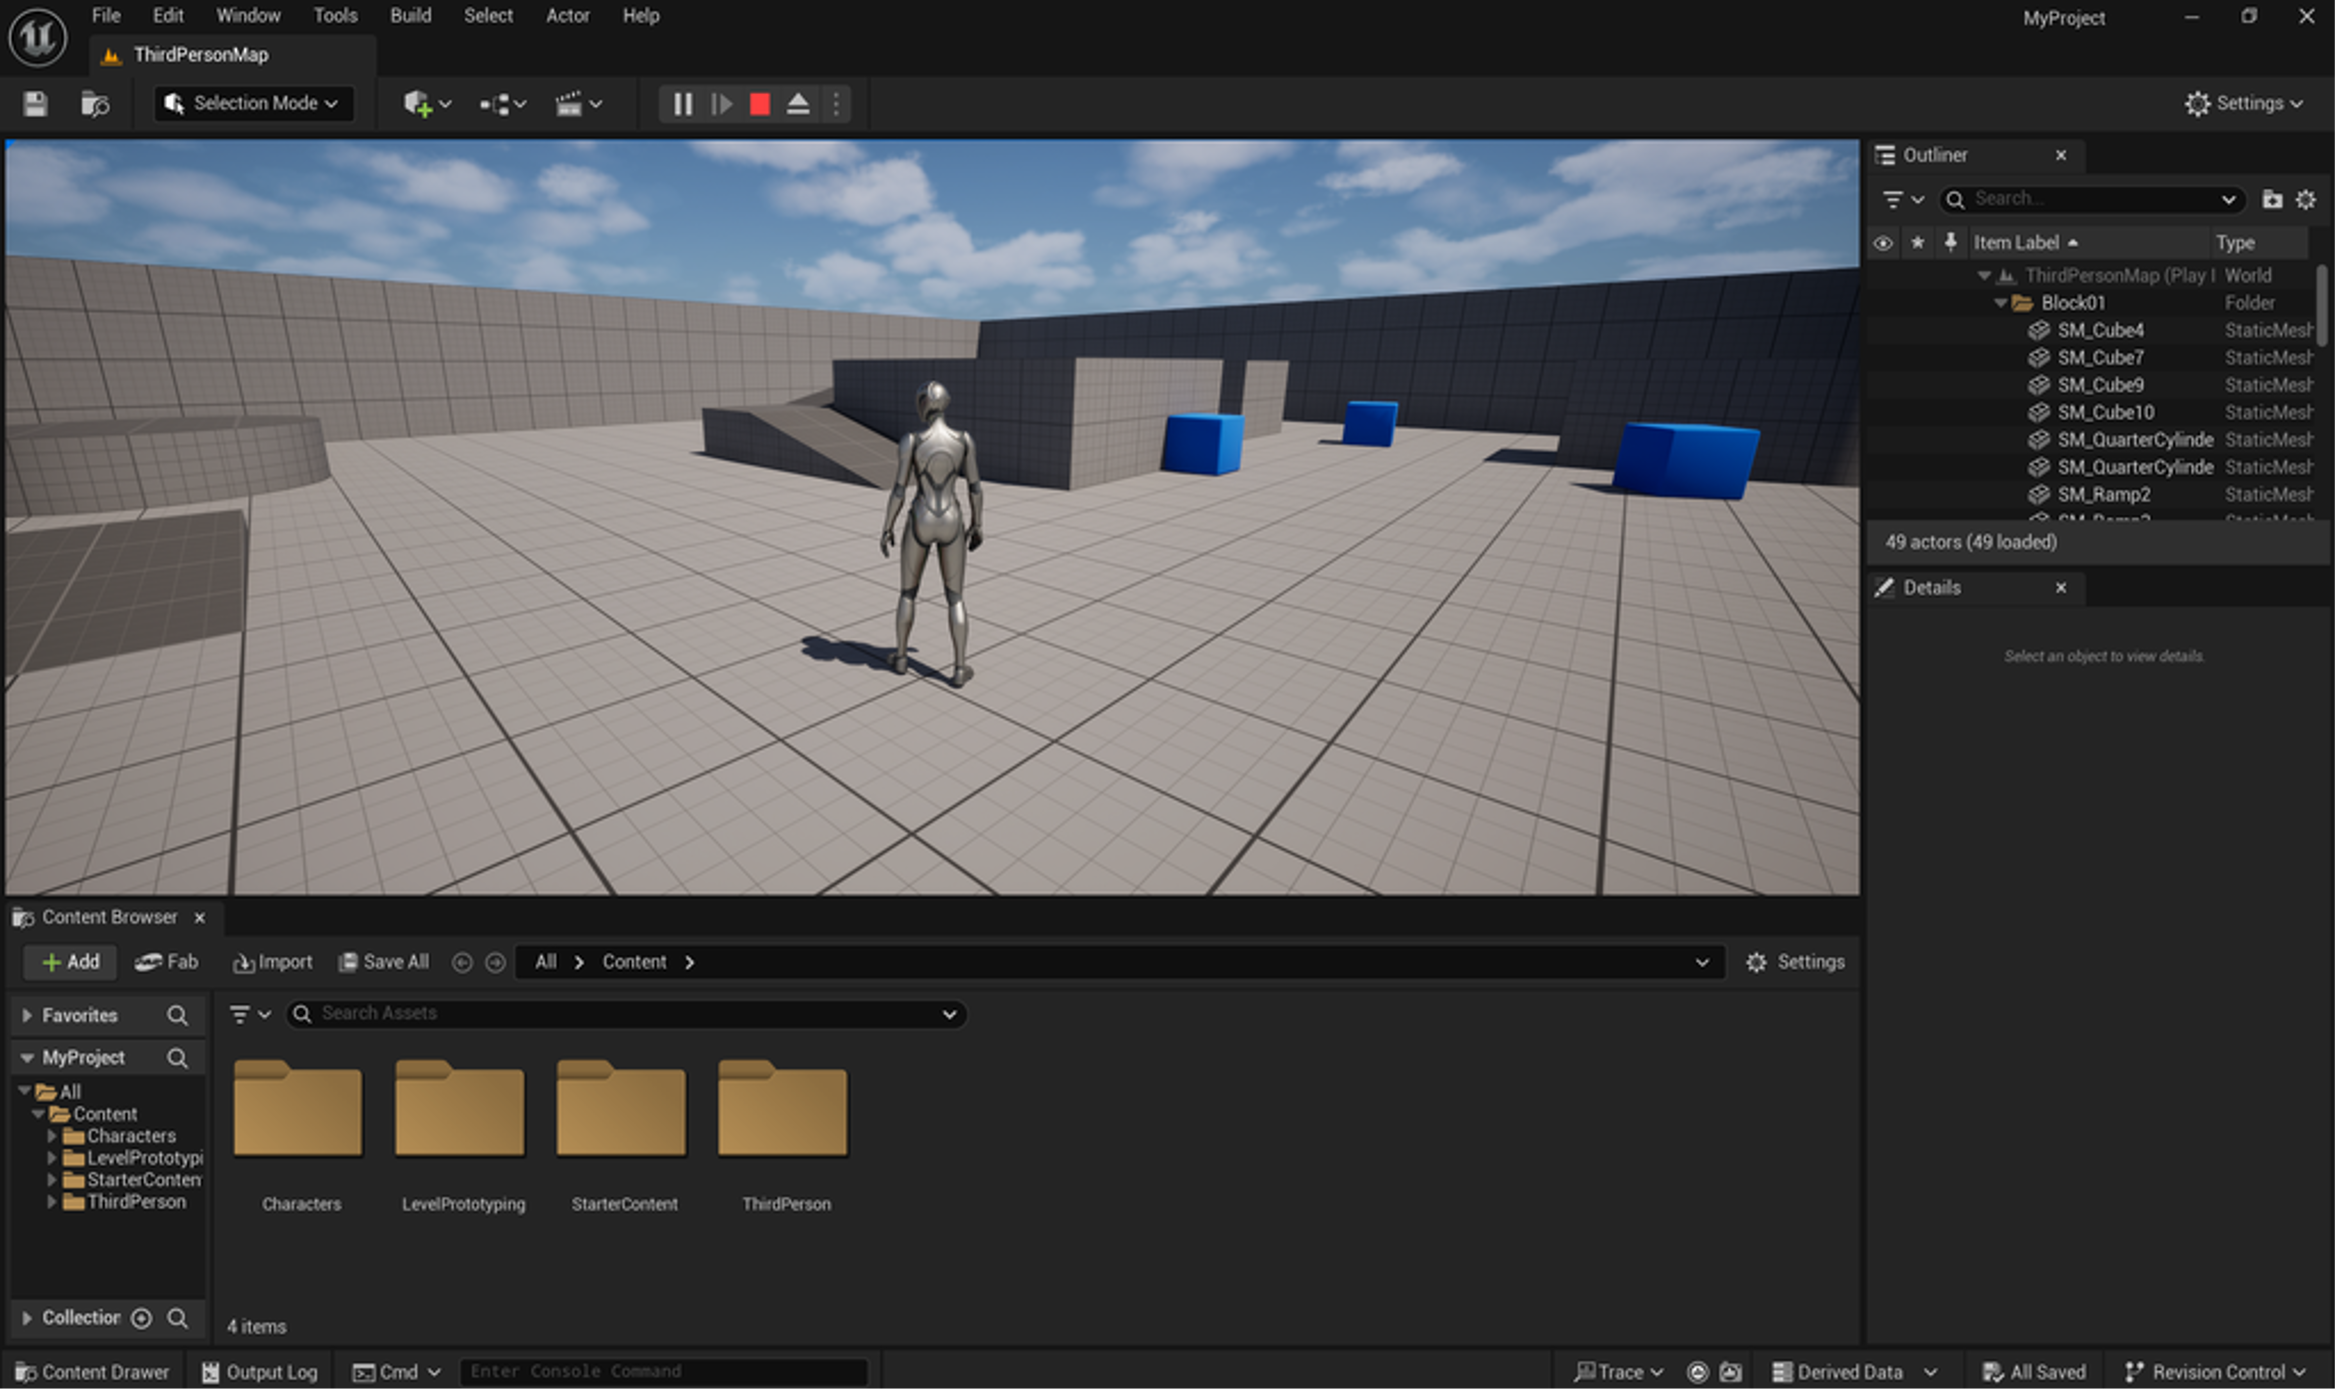Open the Selection Mode dropdown
This screenshot has height=1389, width=2336.
tap(254, 104)
